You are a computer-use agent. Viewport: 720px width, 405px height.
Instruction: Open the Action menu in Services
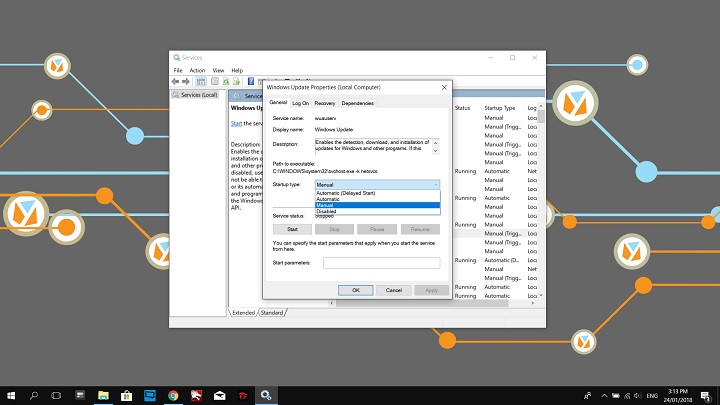(197, 70)
